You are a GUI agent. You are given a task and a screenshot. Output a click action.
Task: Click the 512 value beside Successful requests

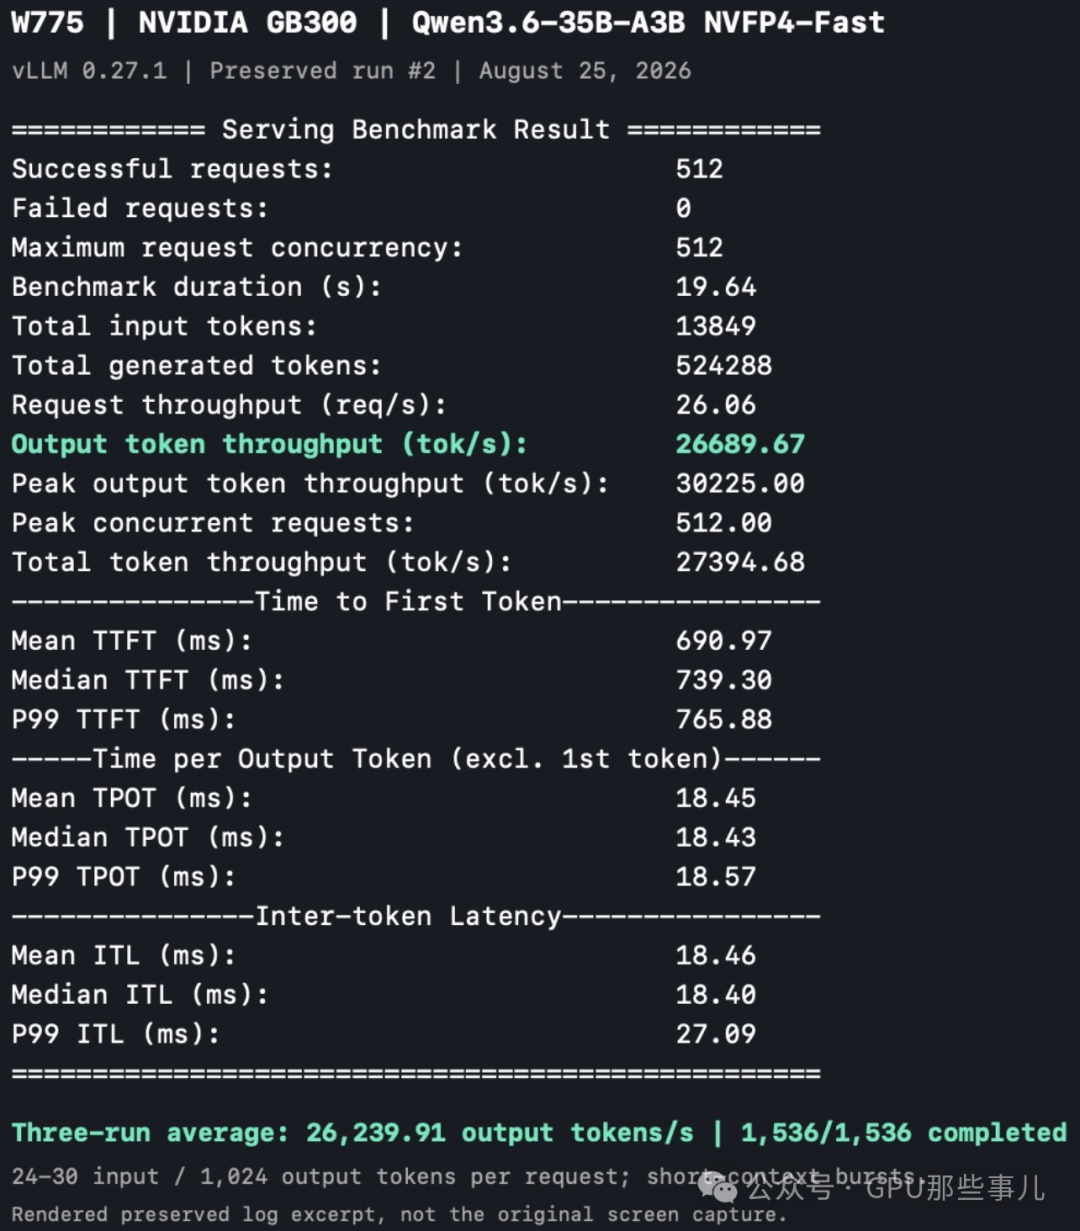point(699,168)
